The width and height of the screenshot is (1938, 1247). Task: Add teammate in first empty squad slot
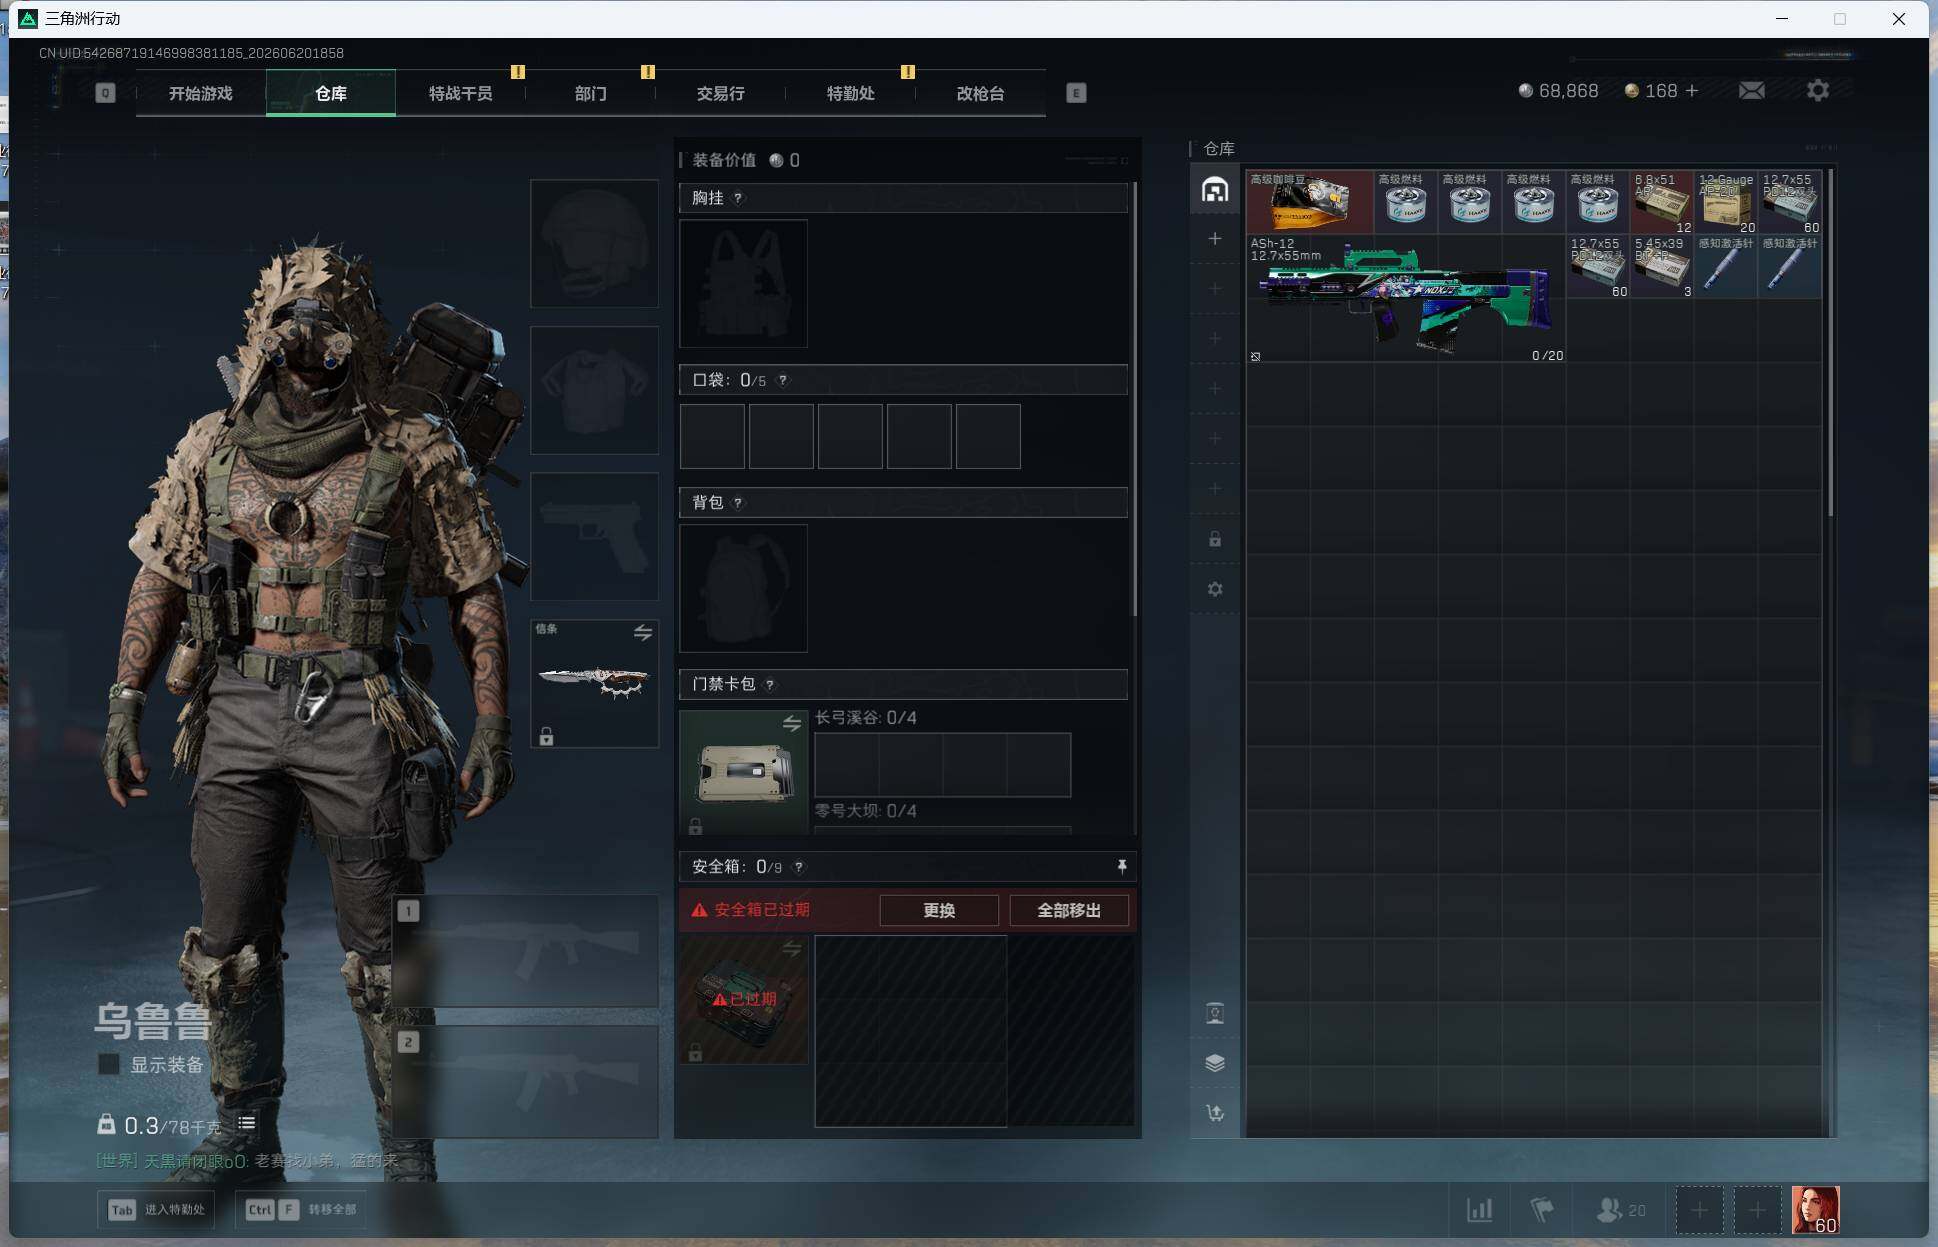[1699, 1211]
